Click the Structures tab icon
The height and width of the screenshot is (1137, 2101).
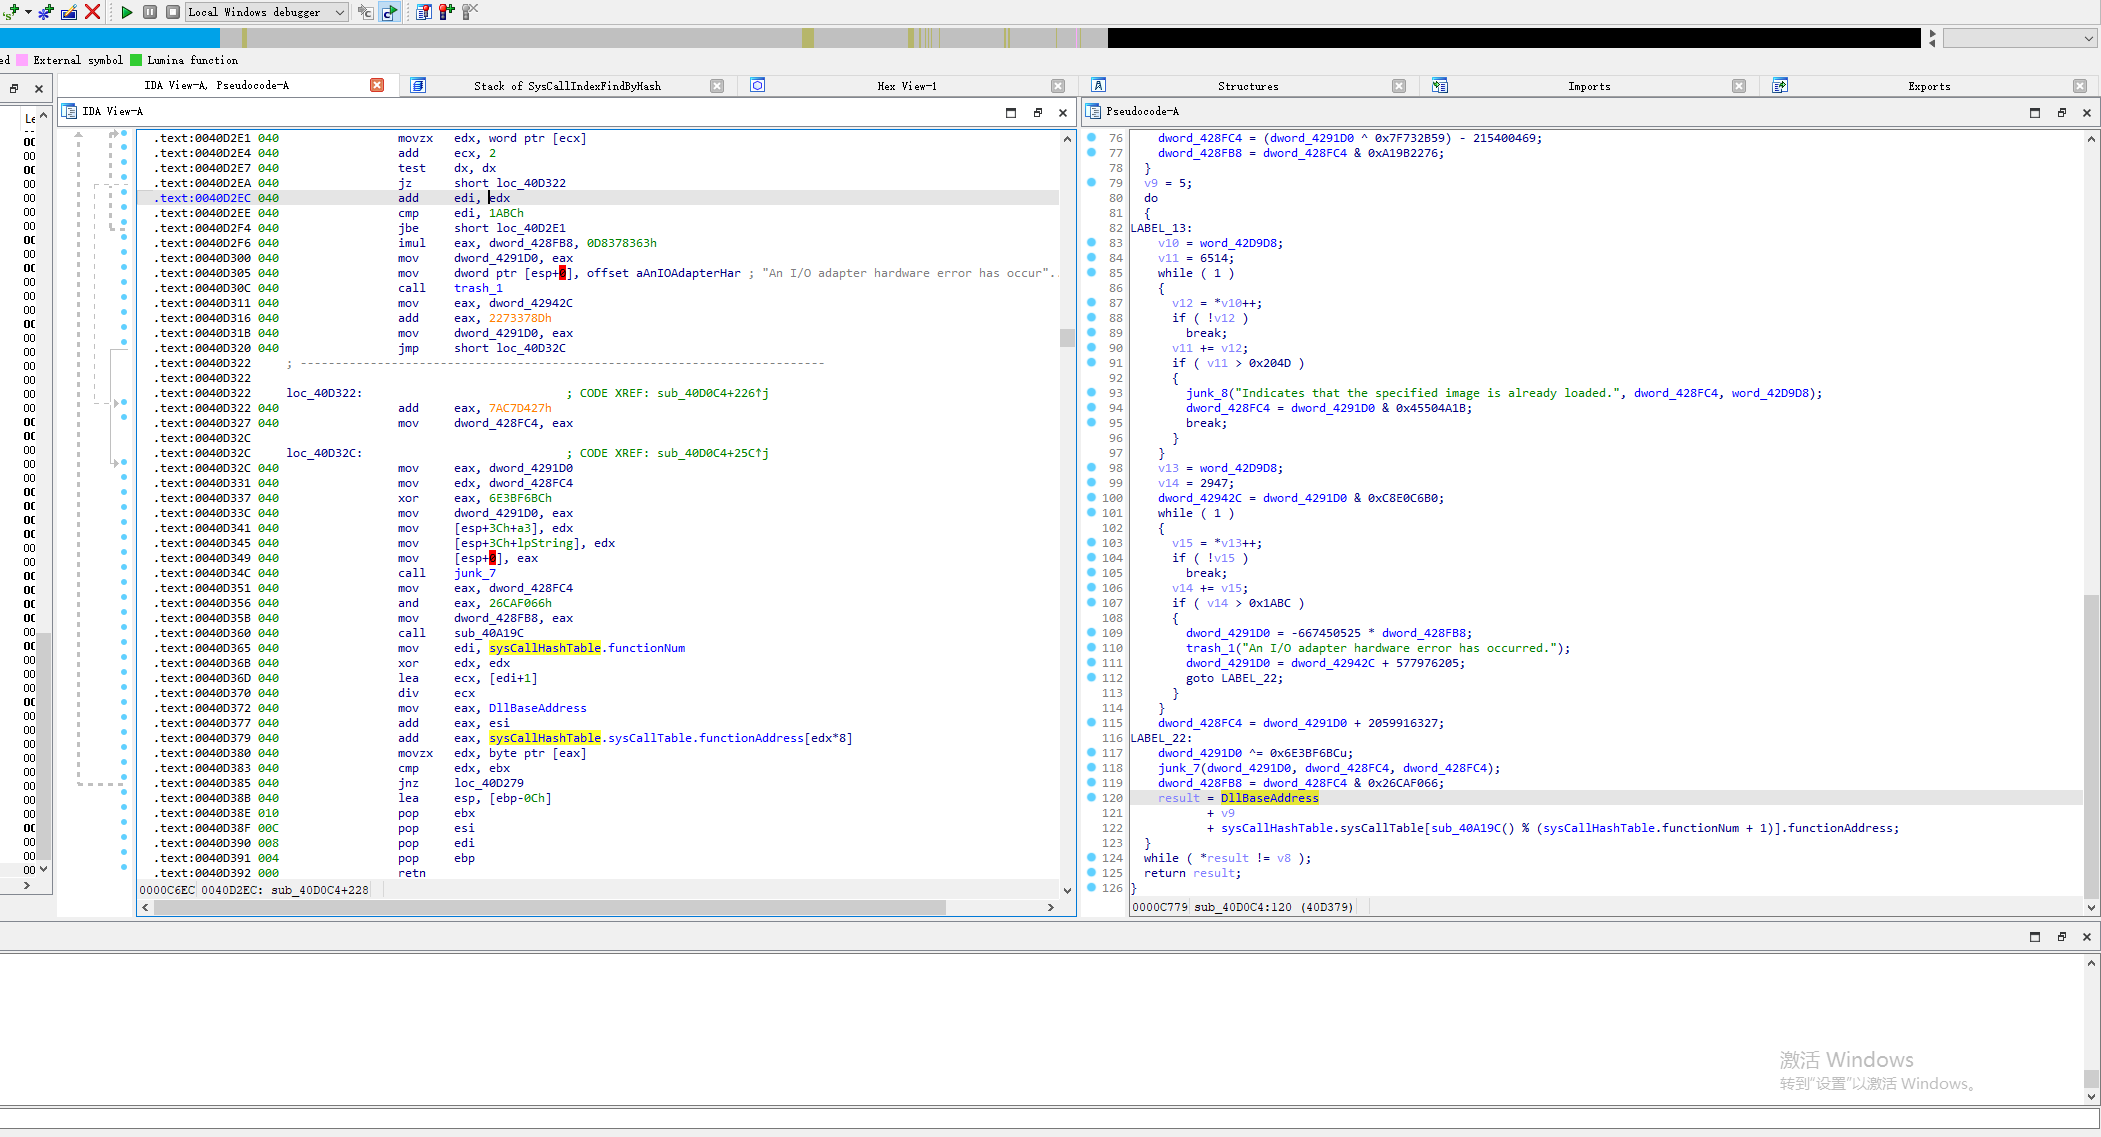(x=1098, y=86)
